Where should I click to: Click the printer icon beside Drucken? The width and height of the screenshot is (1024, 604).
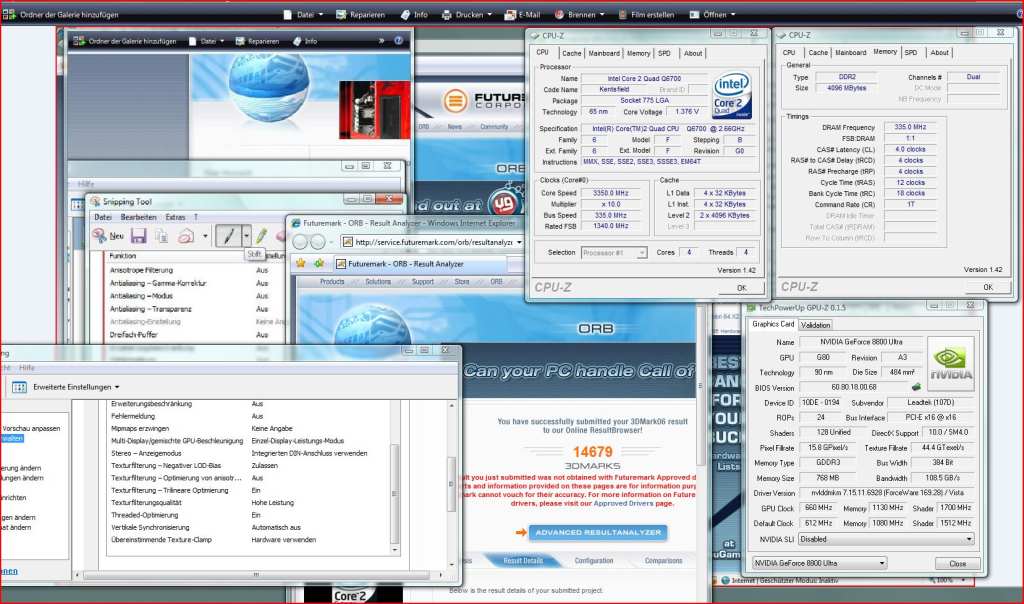[x=447, y=14]
